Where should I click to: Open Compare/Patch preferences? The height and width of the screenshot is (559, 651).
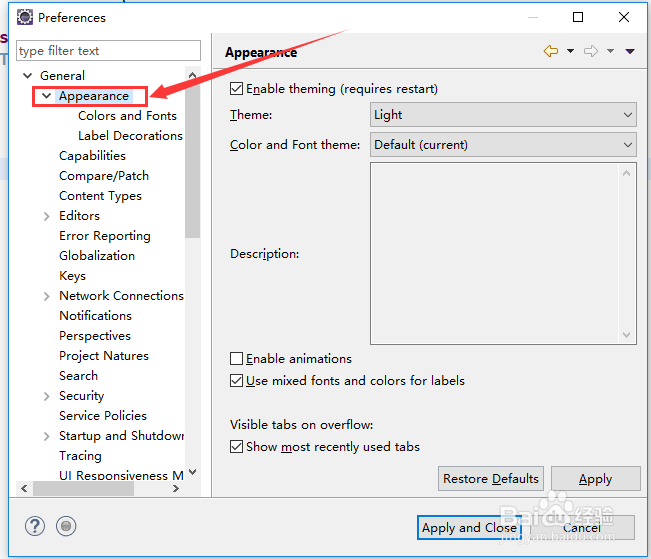[x=104, y=176]
